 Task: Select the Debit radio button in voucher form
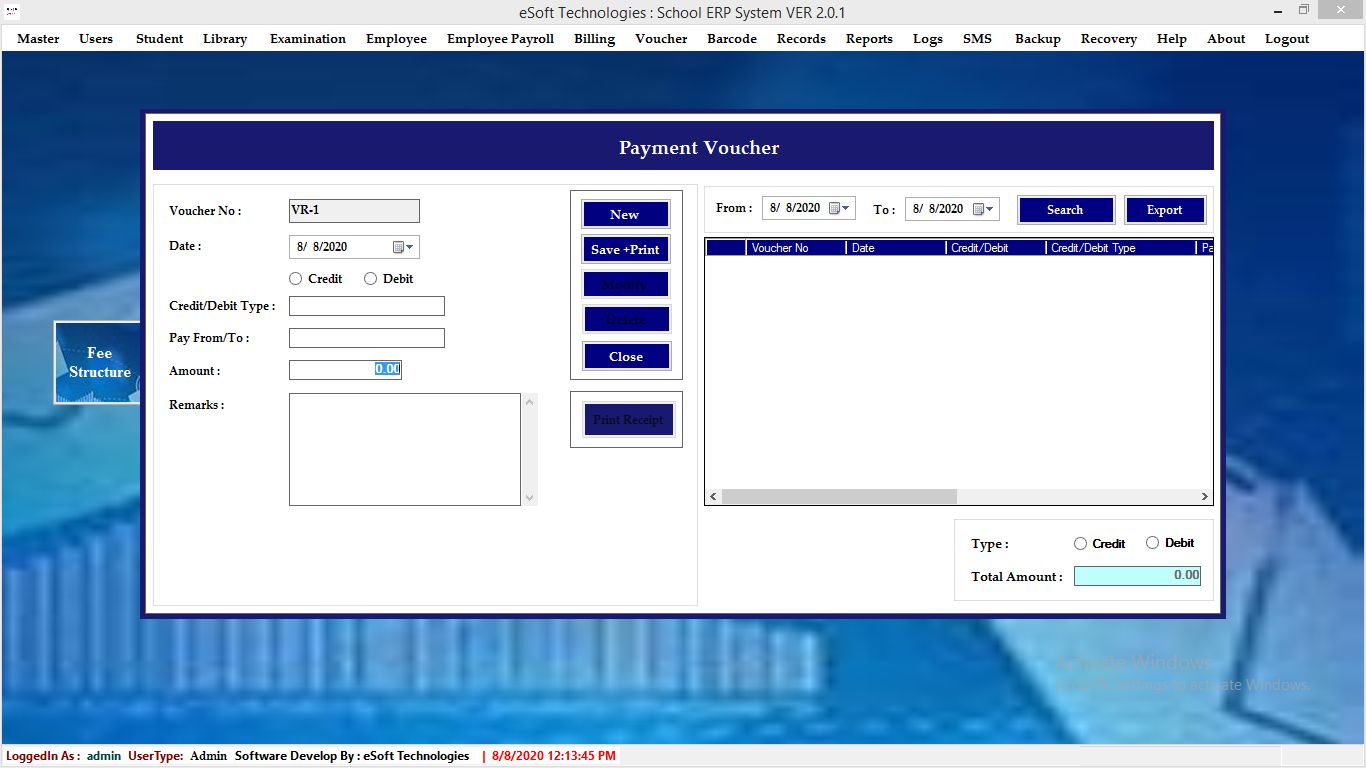(371, 279)
